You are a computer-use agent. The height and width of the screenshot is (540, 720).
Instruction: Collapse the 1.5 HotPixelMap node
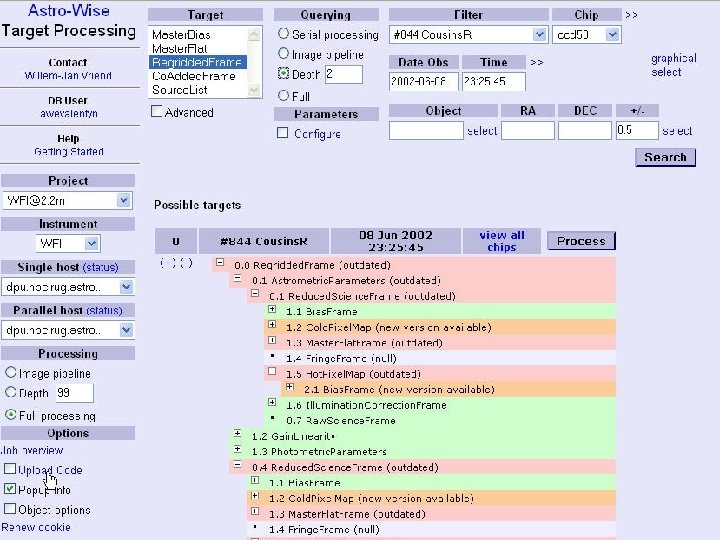click(272, 371)
